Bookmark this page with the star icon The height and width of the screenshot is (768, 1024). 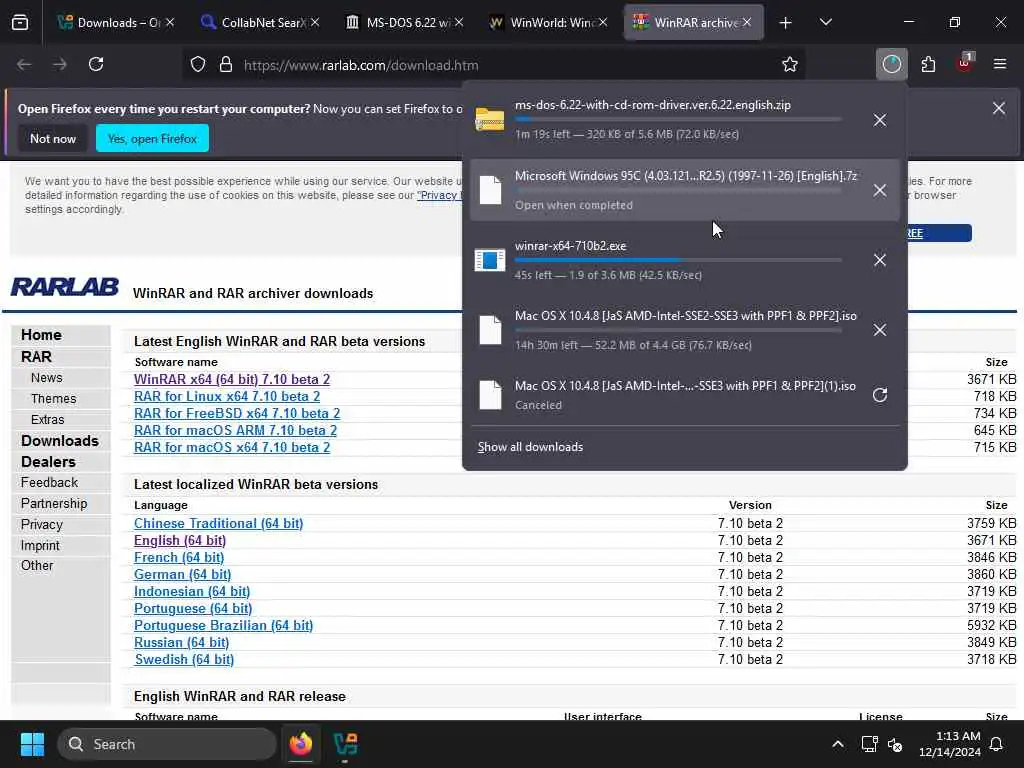(x=790, y=65)
